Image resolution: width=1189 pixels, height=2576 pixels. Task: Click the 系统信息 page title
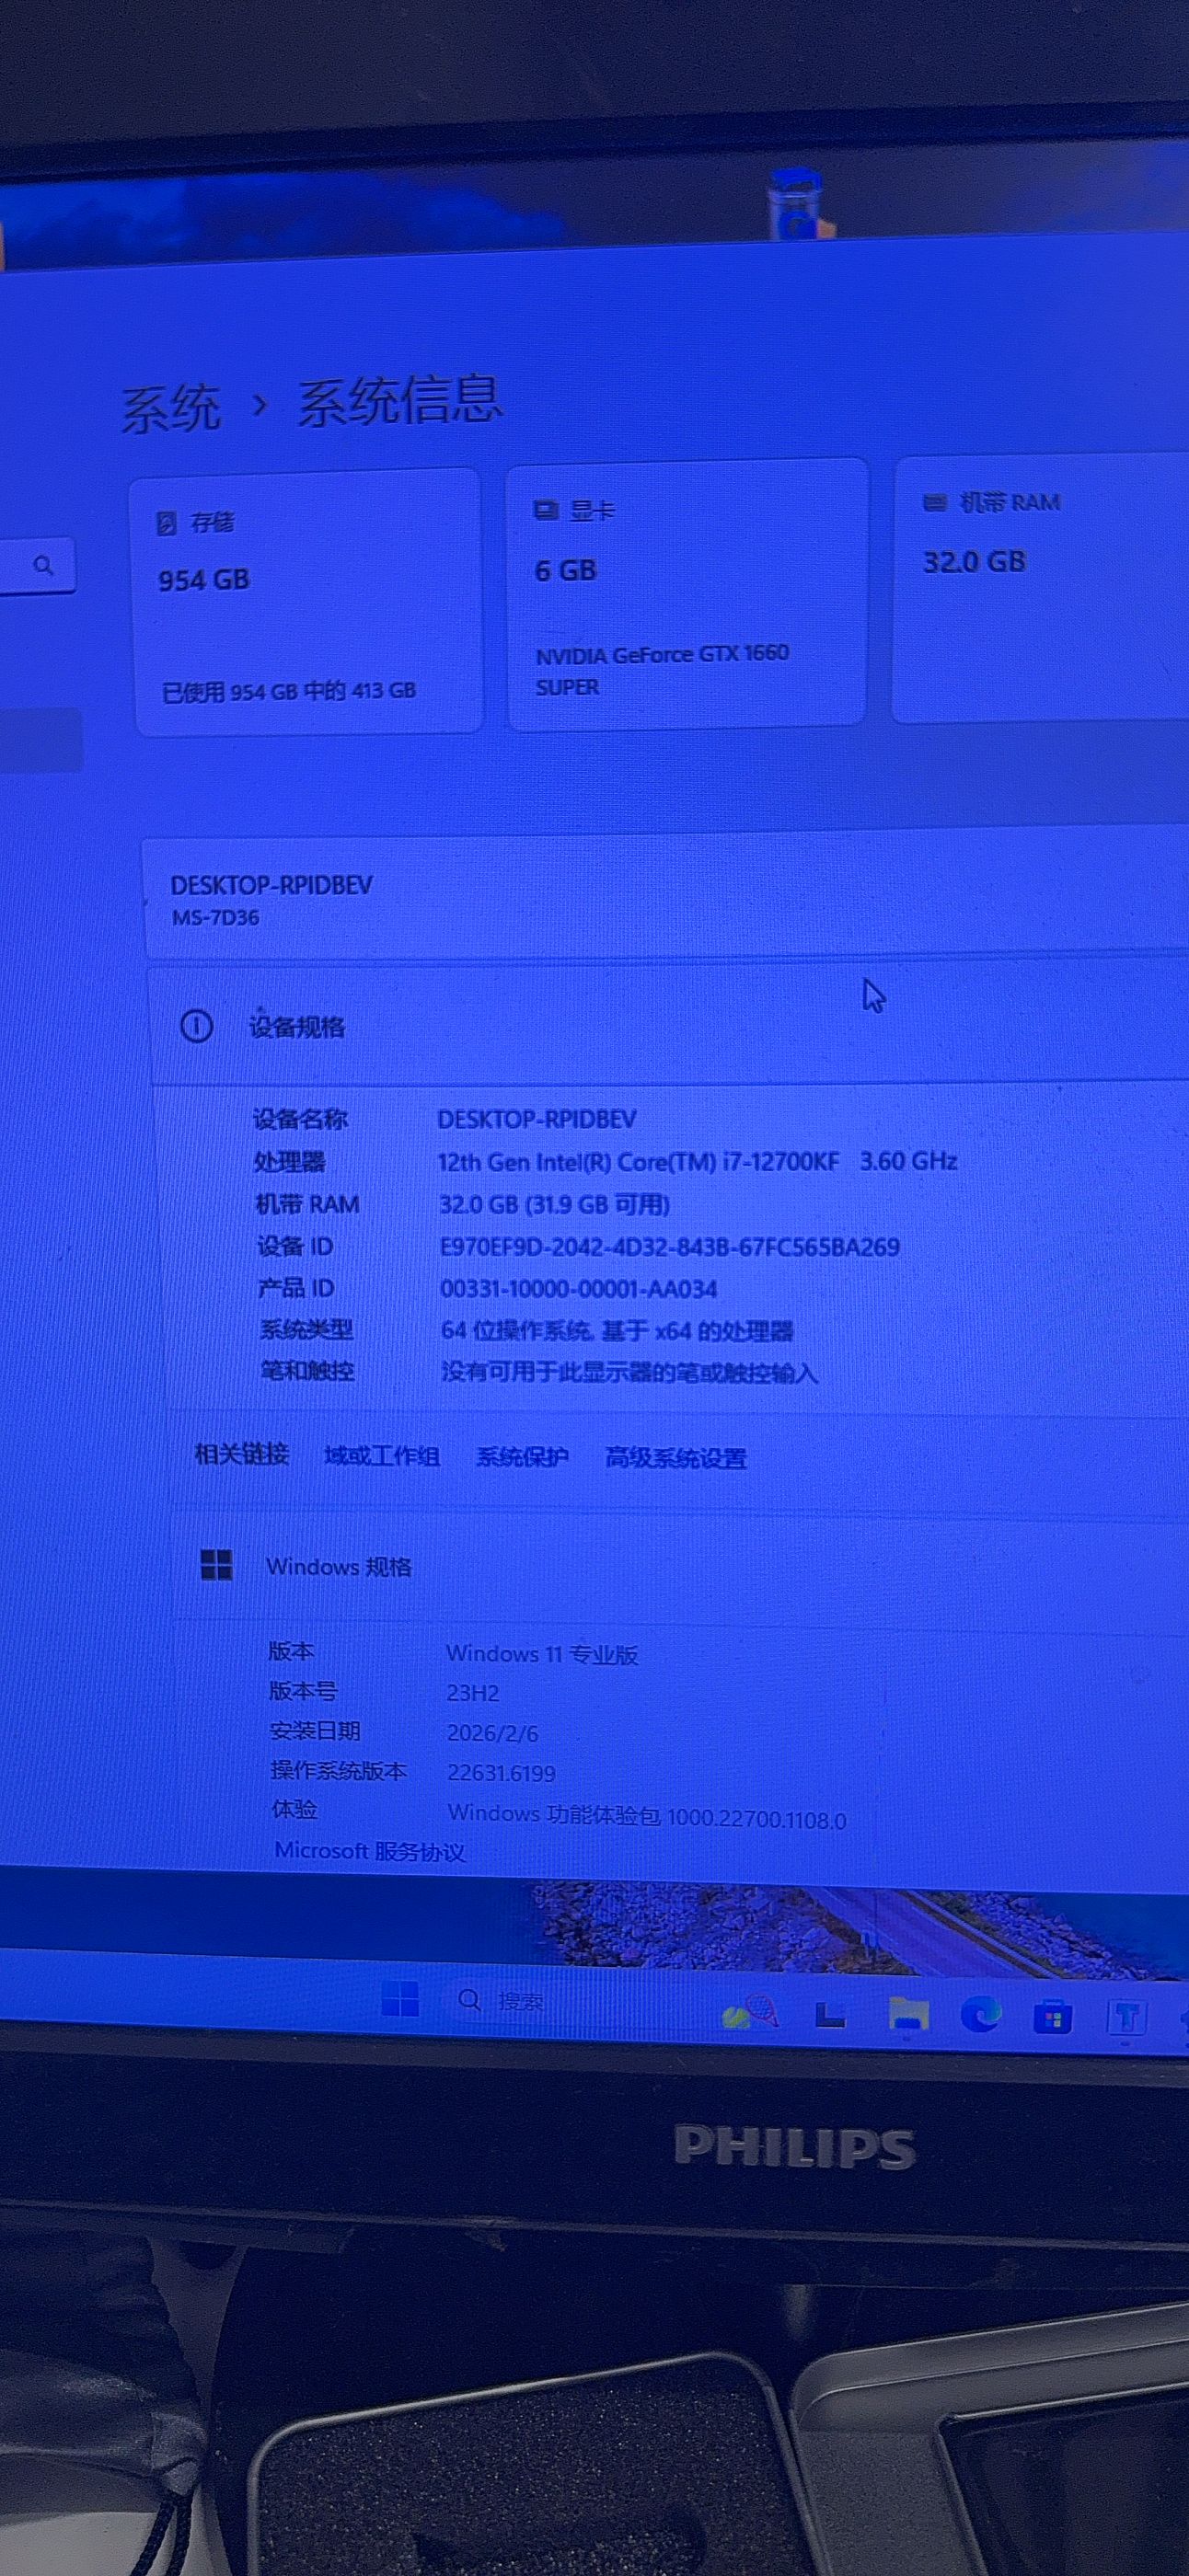(x=400, y=401)
